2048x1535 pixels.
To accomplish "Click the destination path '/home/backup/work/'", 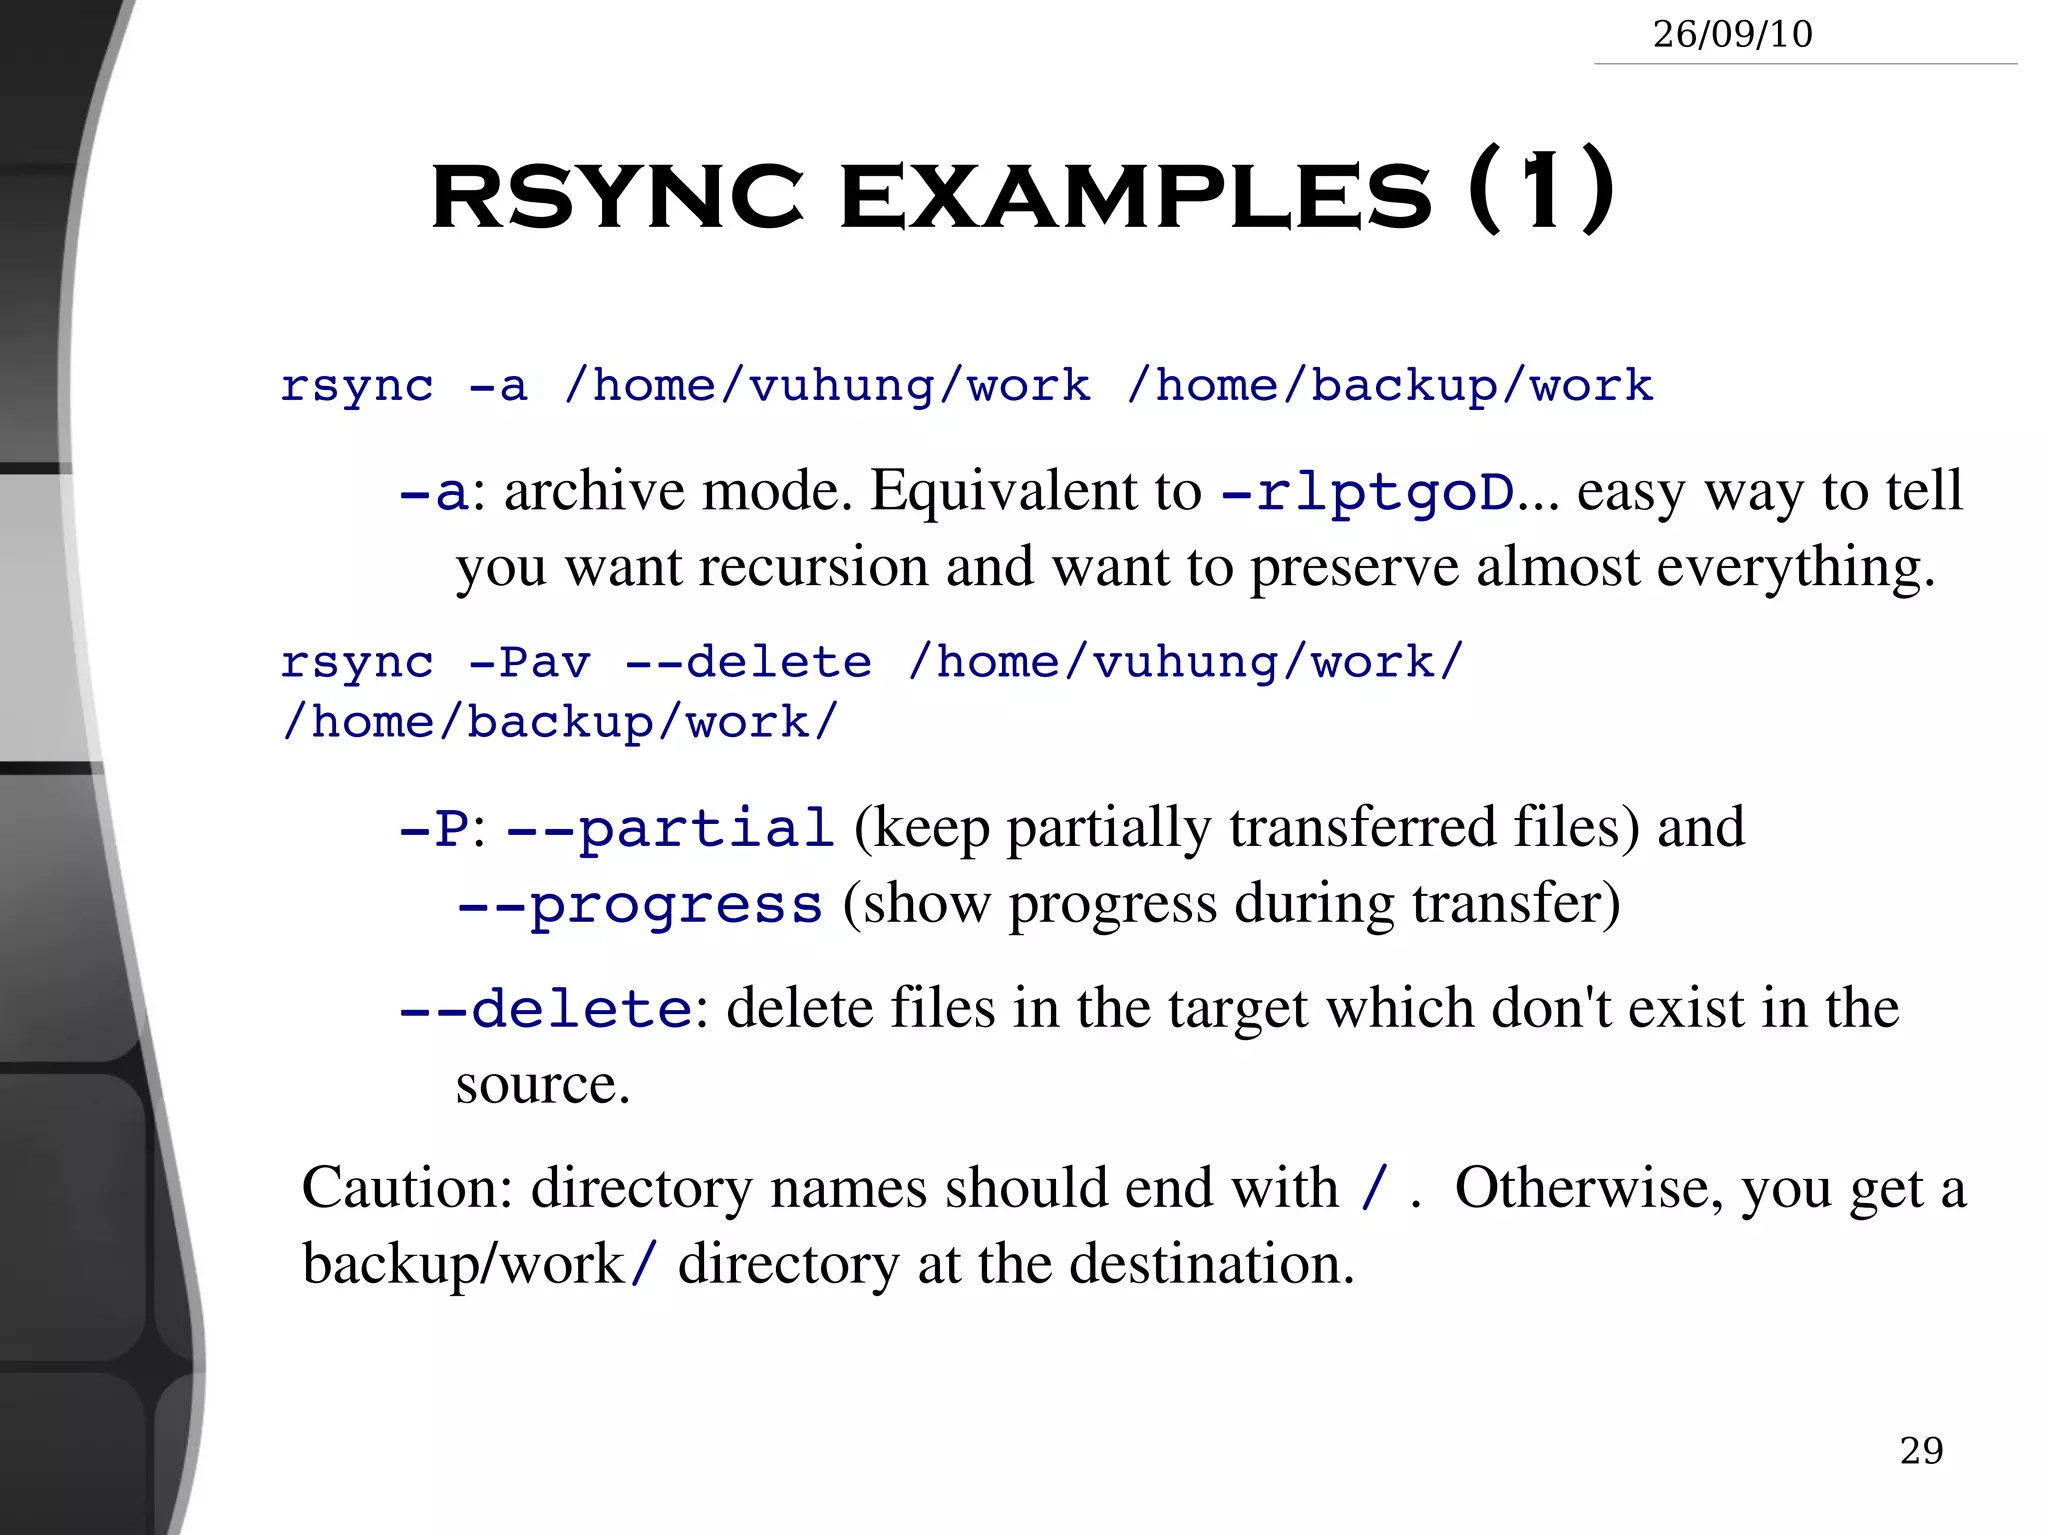I will click(x=559, y=723).
